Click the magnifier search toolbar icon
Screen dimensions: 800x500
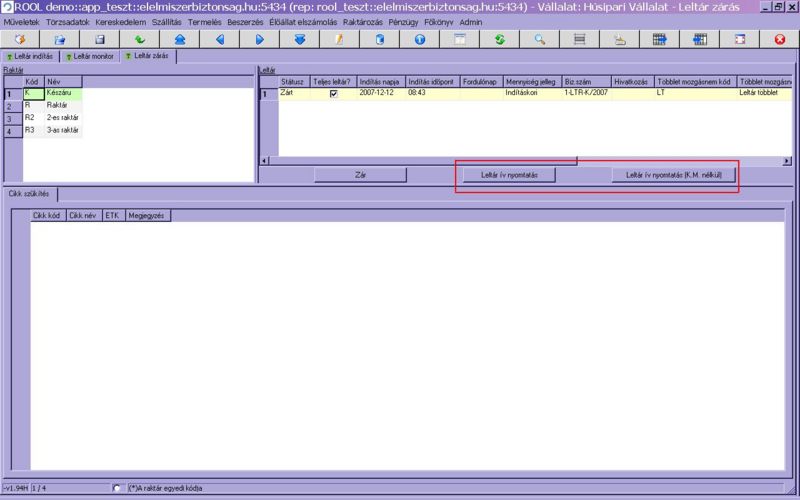pos(539,39)
